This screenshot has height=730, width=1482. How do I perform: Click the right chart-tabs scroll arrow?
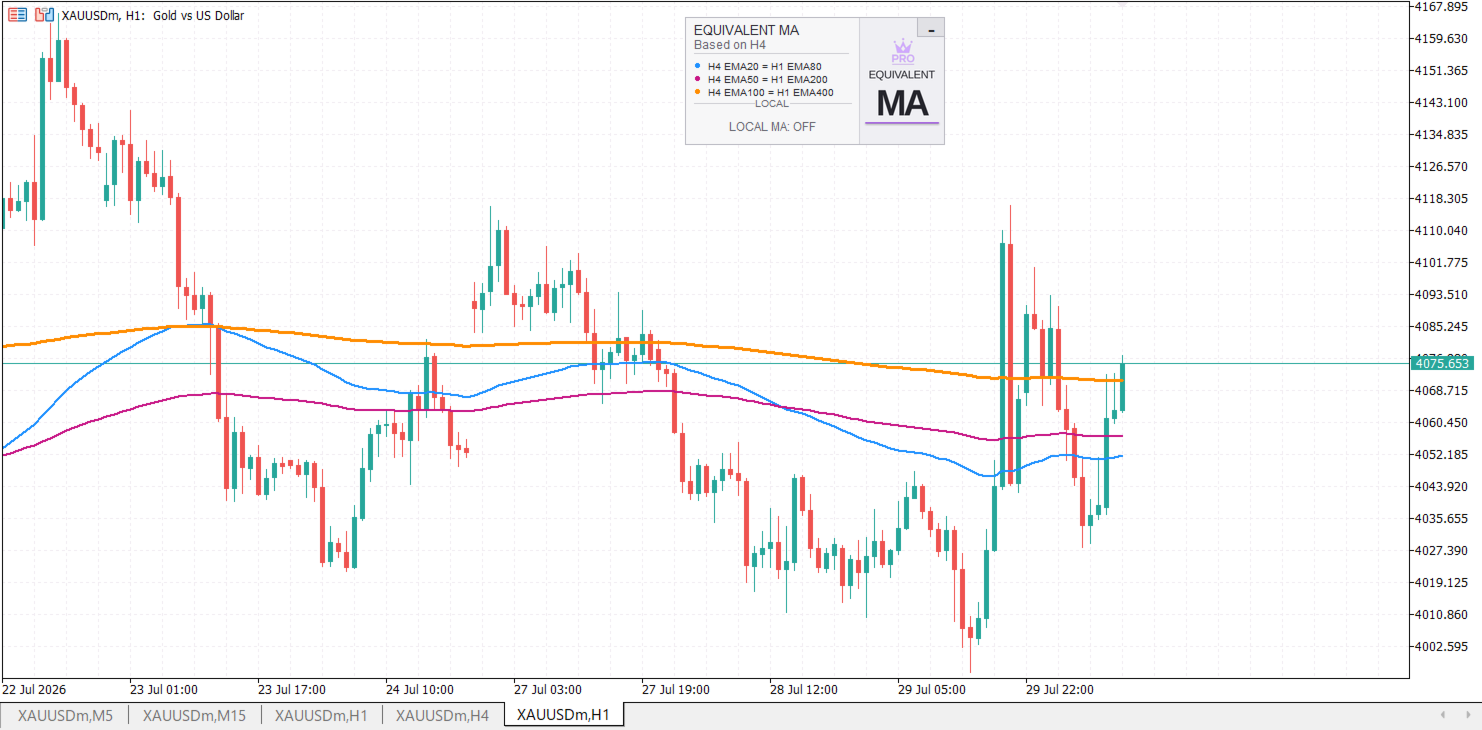[x=1468, y=715]
